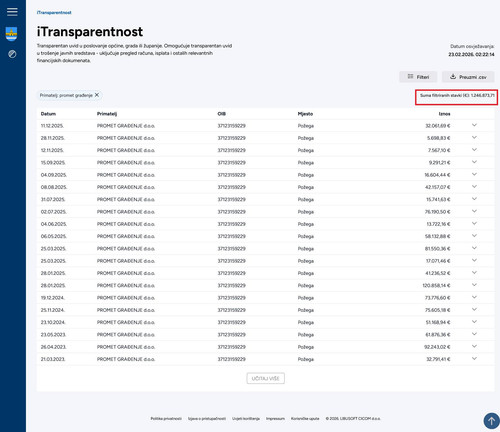Click the amount '76.190,50 €'
The height and width of the screenshot is (432, 500).
(x=438, y=212)
